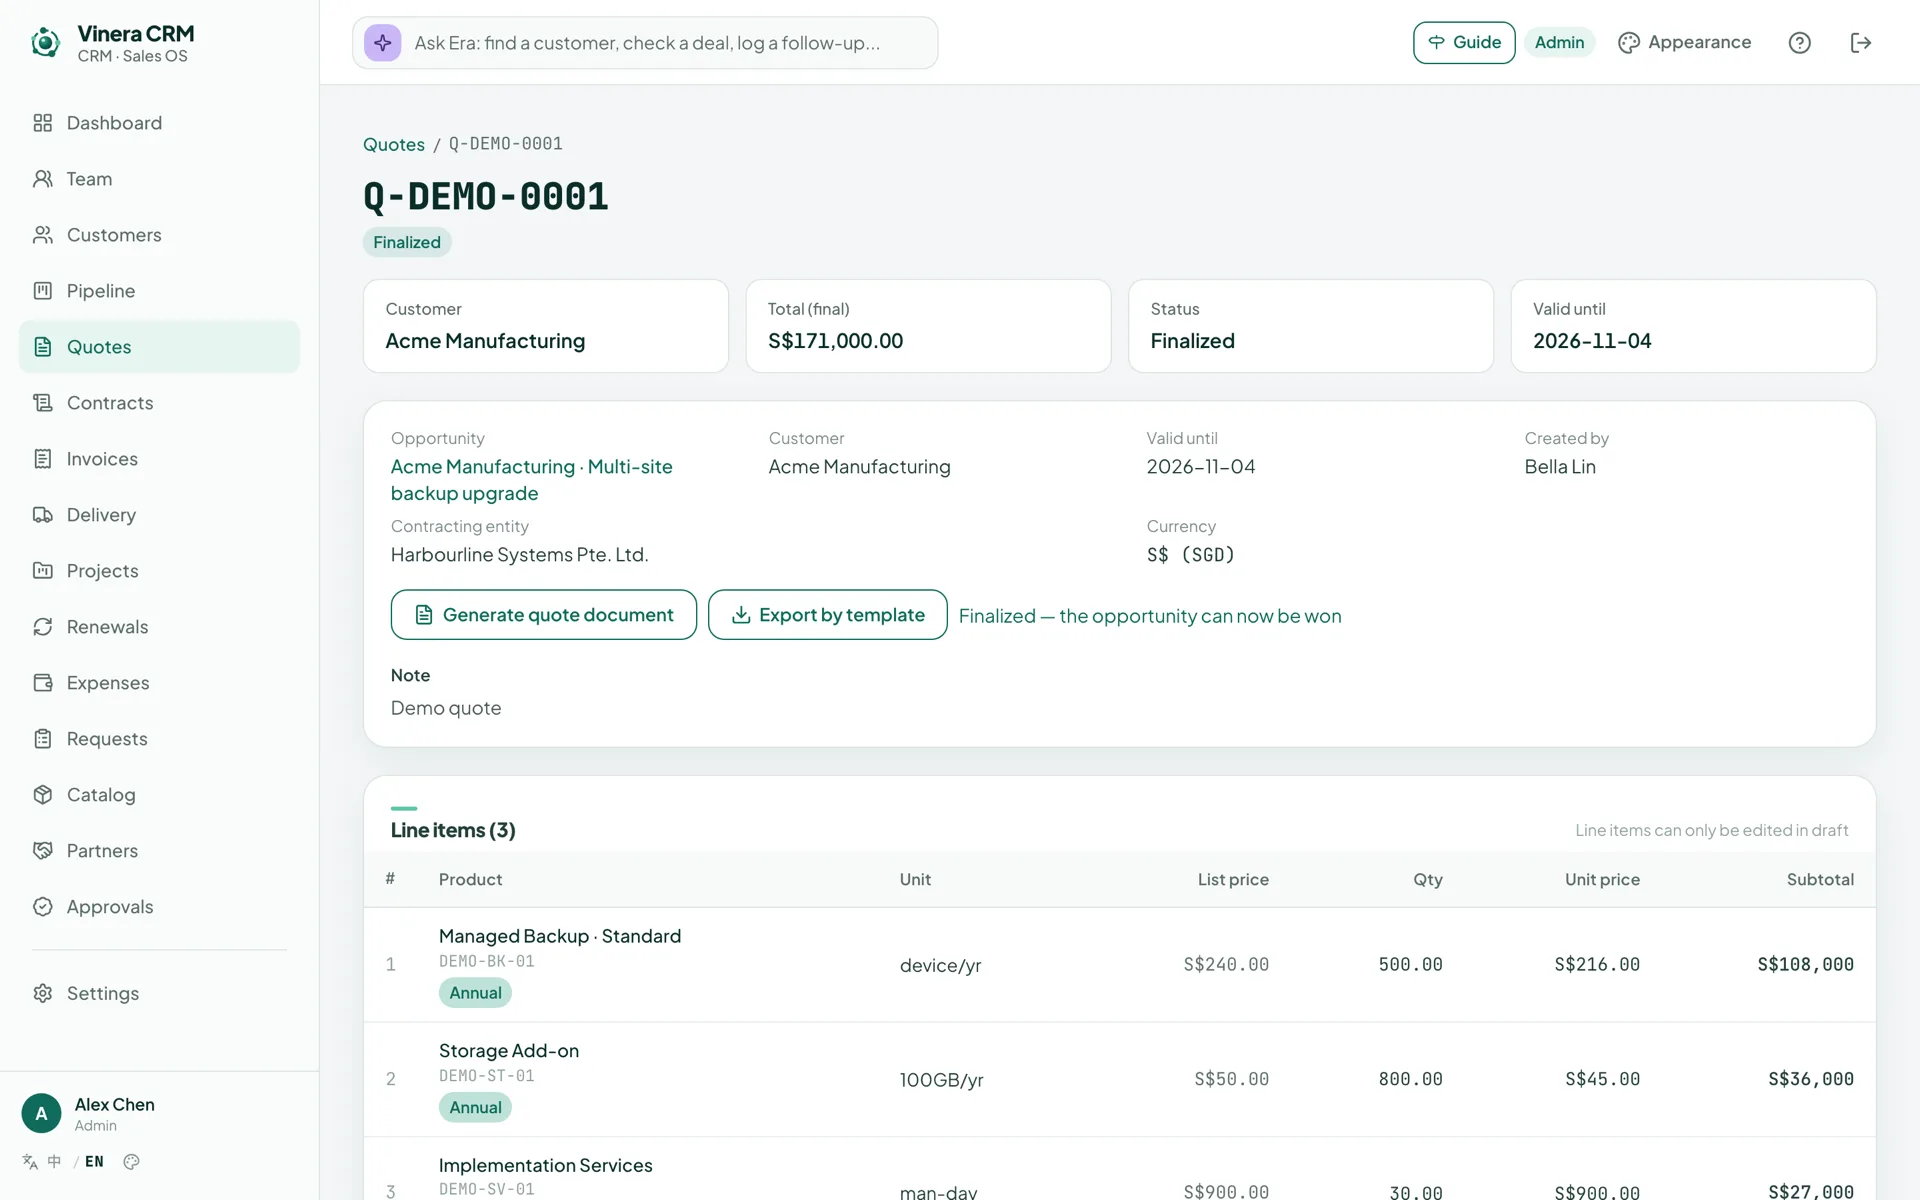Click the Pipeline board icon
Viewport: 1920px width, 1200px height.
tap(43, 291)
